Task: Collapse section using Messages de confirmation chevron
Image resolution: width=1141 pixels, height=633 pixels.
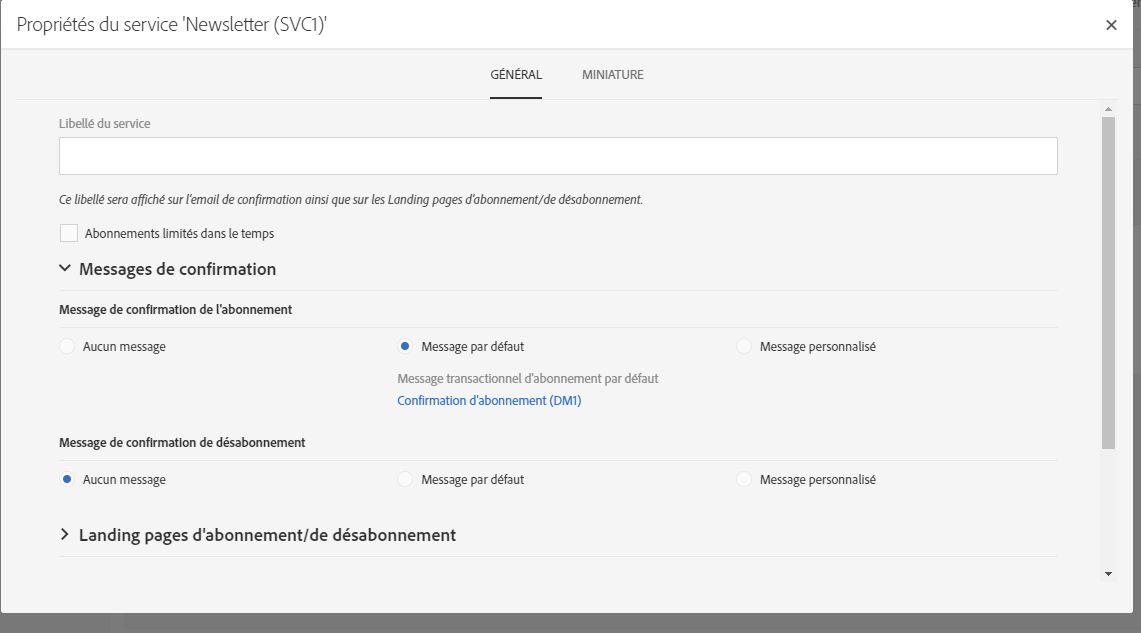Action: pos(65,269)
